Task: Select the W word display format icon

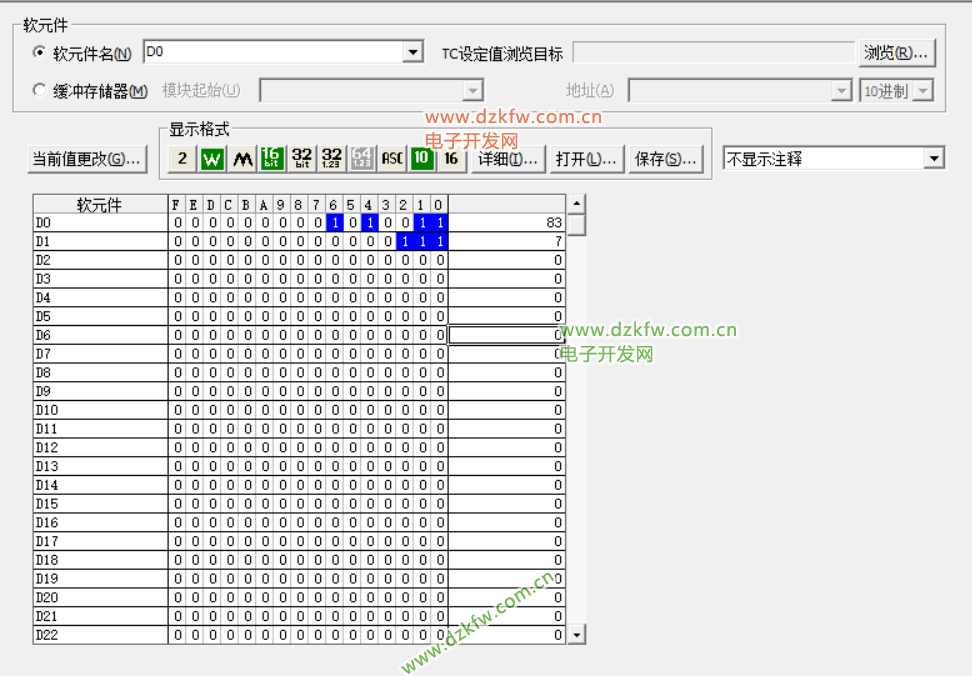Action: click(x=212, y=159)
